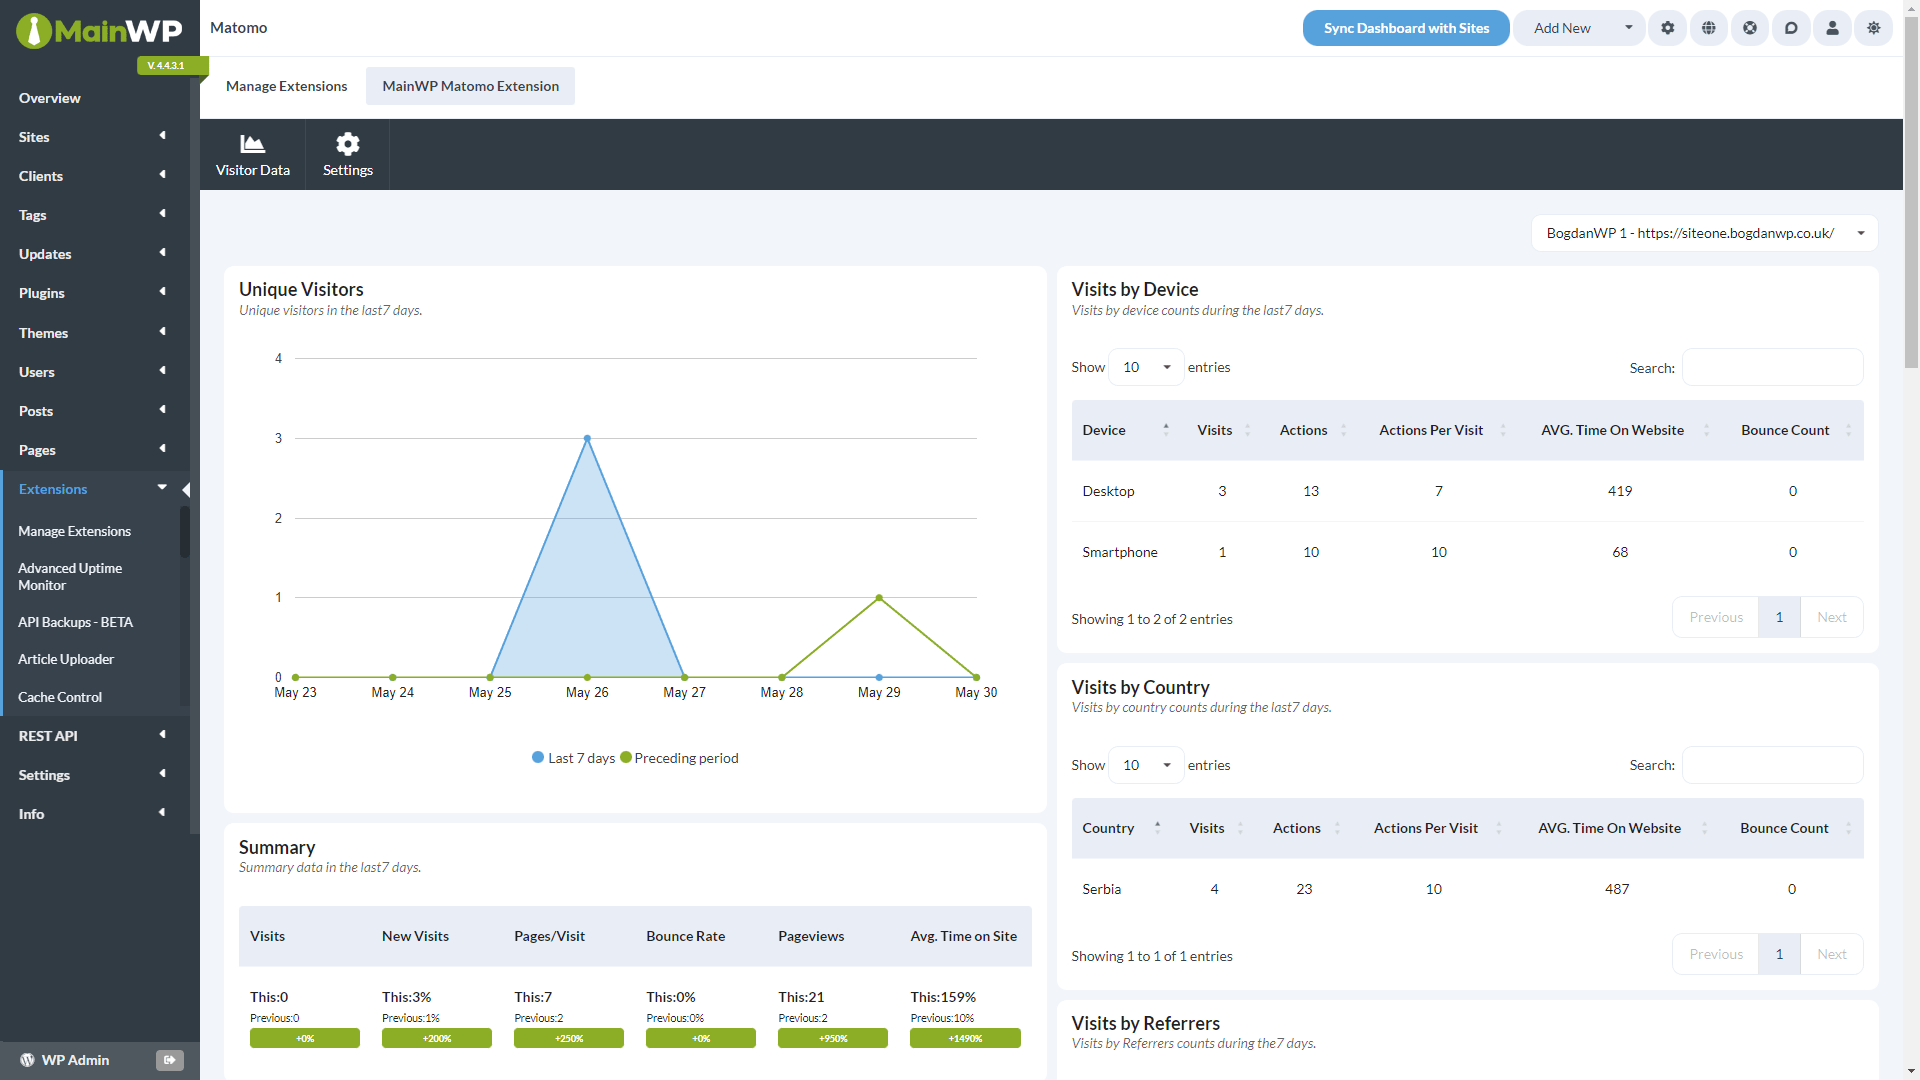Click the lifebuoy help icon in header

(x=1749, y=28)
